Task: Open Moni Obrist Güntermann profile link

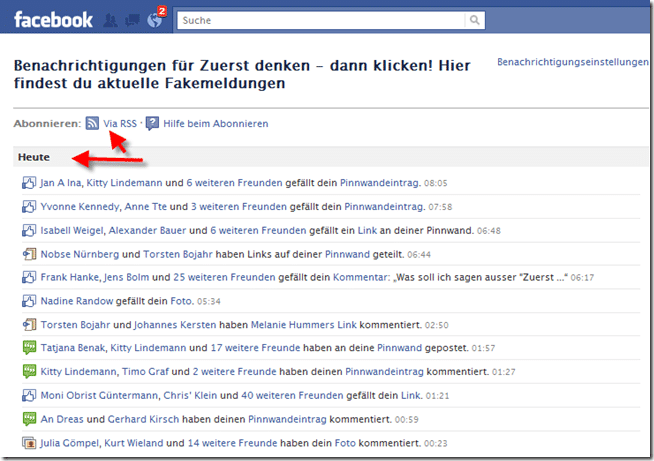Action: click(99, 395)
